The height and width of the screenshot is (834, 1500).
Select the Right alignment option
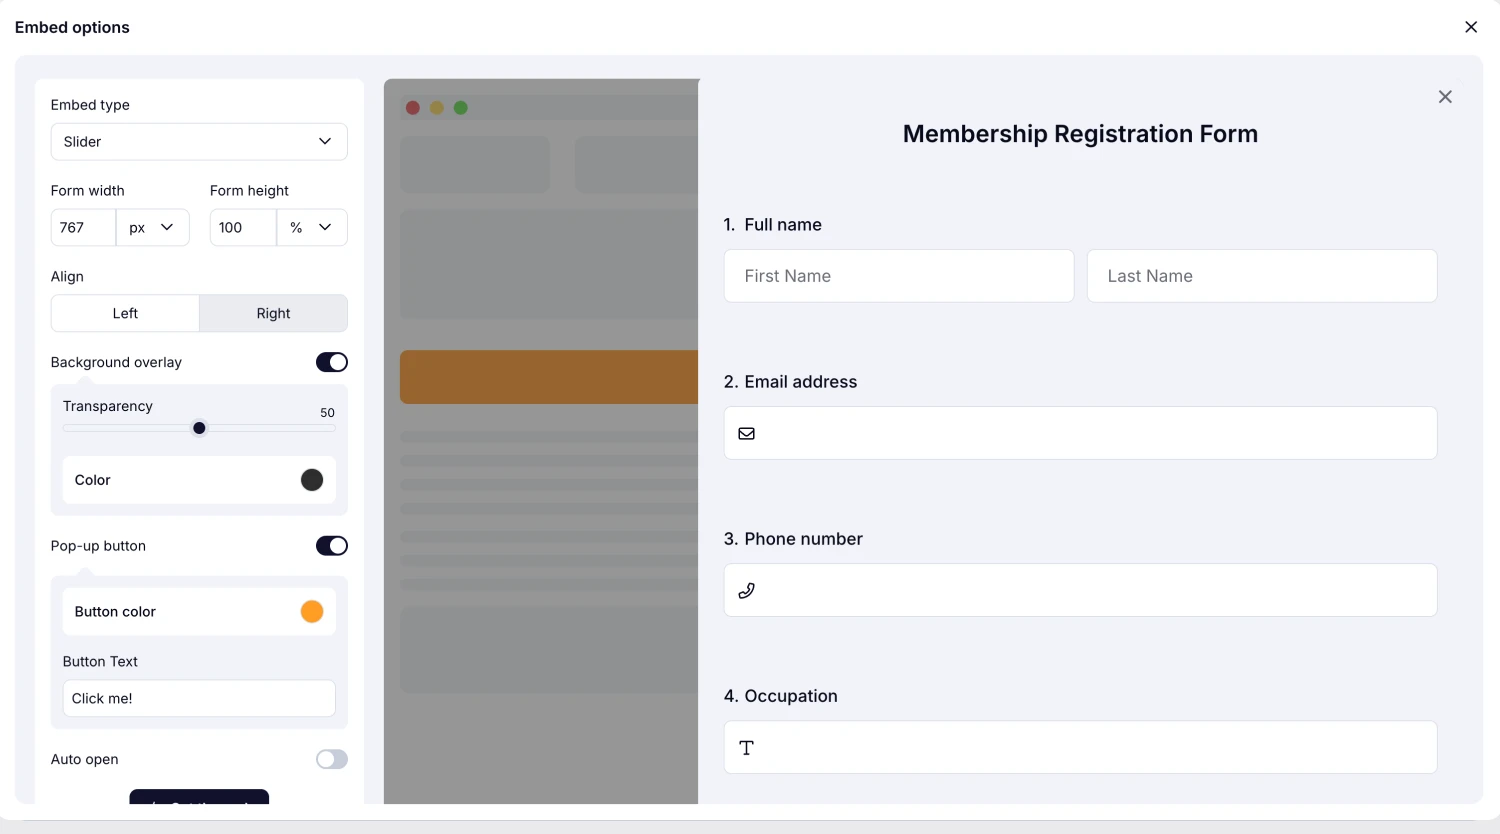pos(273,313)
